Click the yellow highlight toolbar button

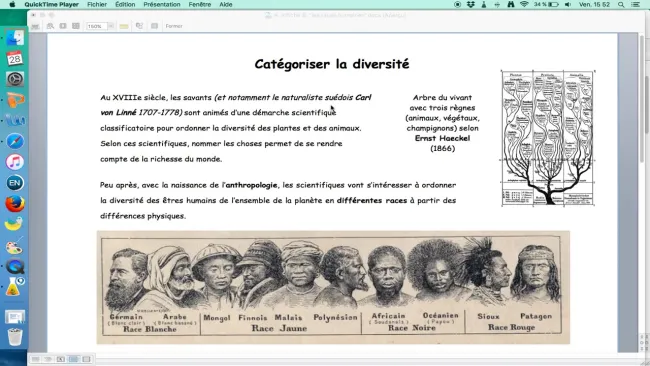[124, 26]
